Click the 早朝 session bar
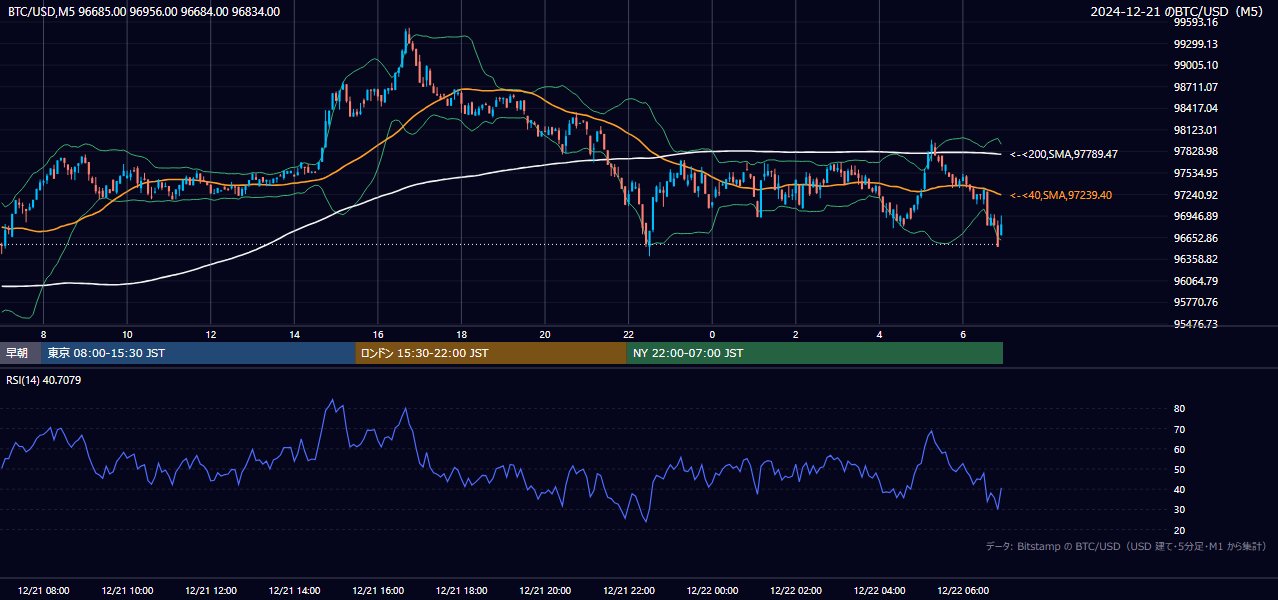The width and height of the screenshot is (1278, 600). pyautogui.click(x=21, y=353)
